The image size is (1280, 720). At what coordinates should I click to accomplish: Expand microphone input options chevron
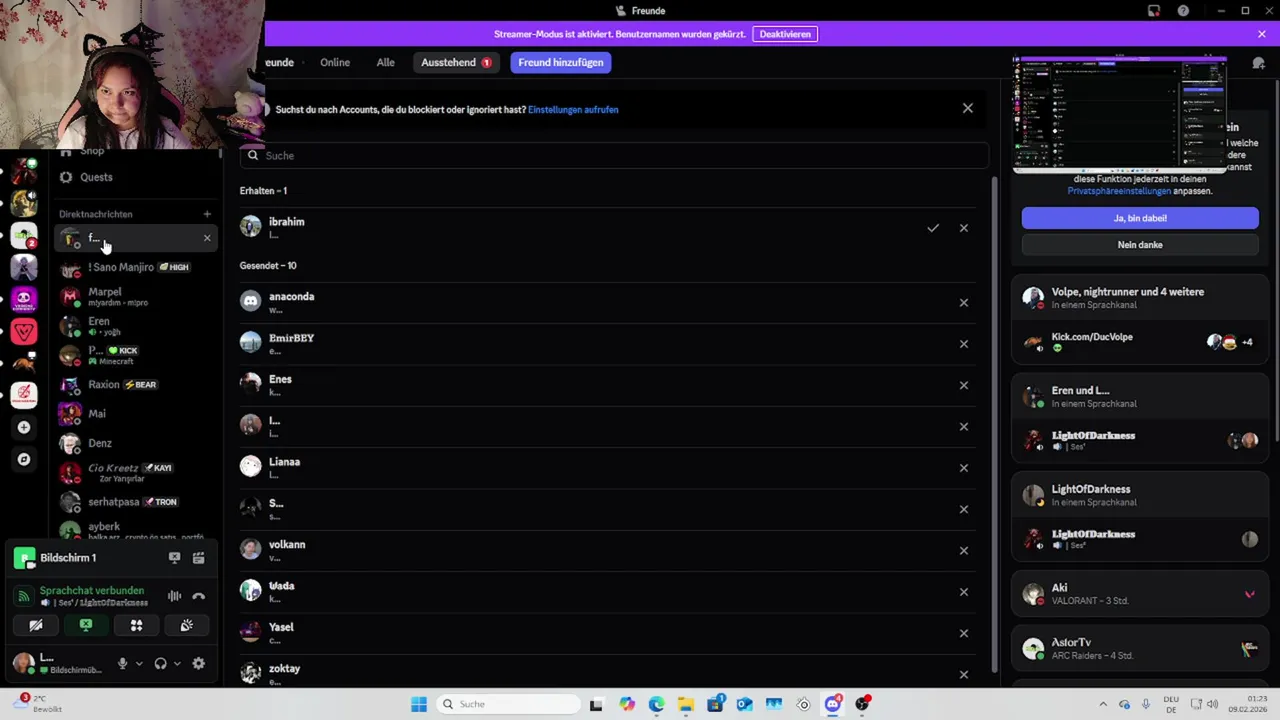pyautogui.click(x=139, y=663)
